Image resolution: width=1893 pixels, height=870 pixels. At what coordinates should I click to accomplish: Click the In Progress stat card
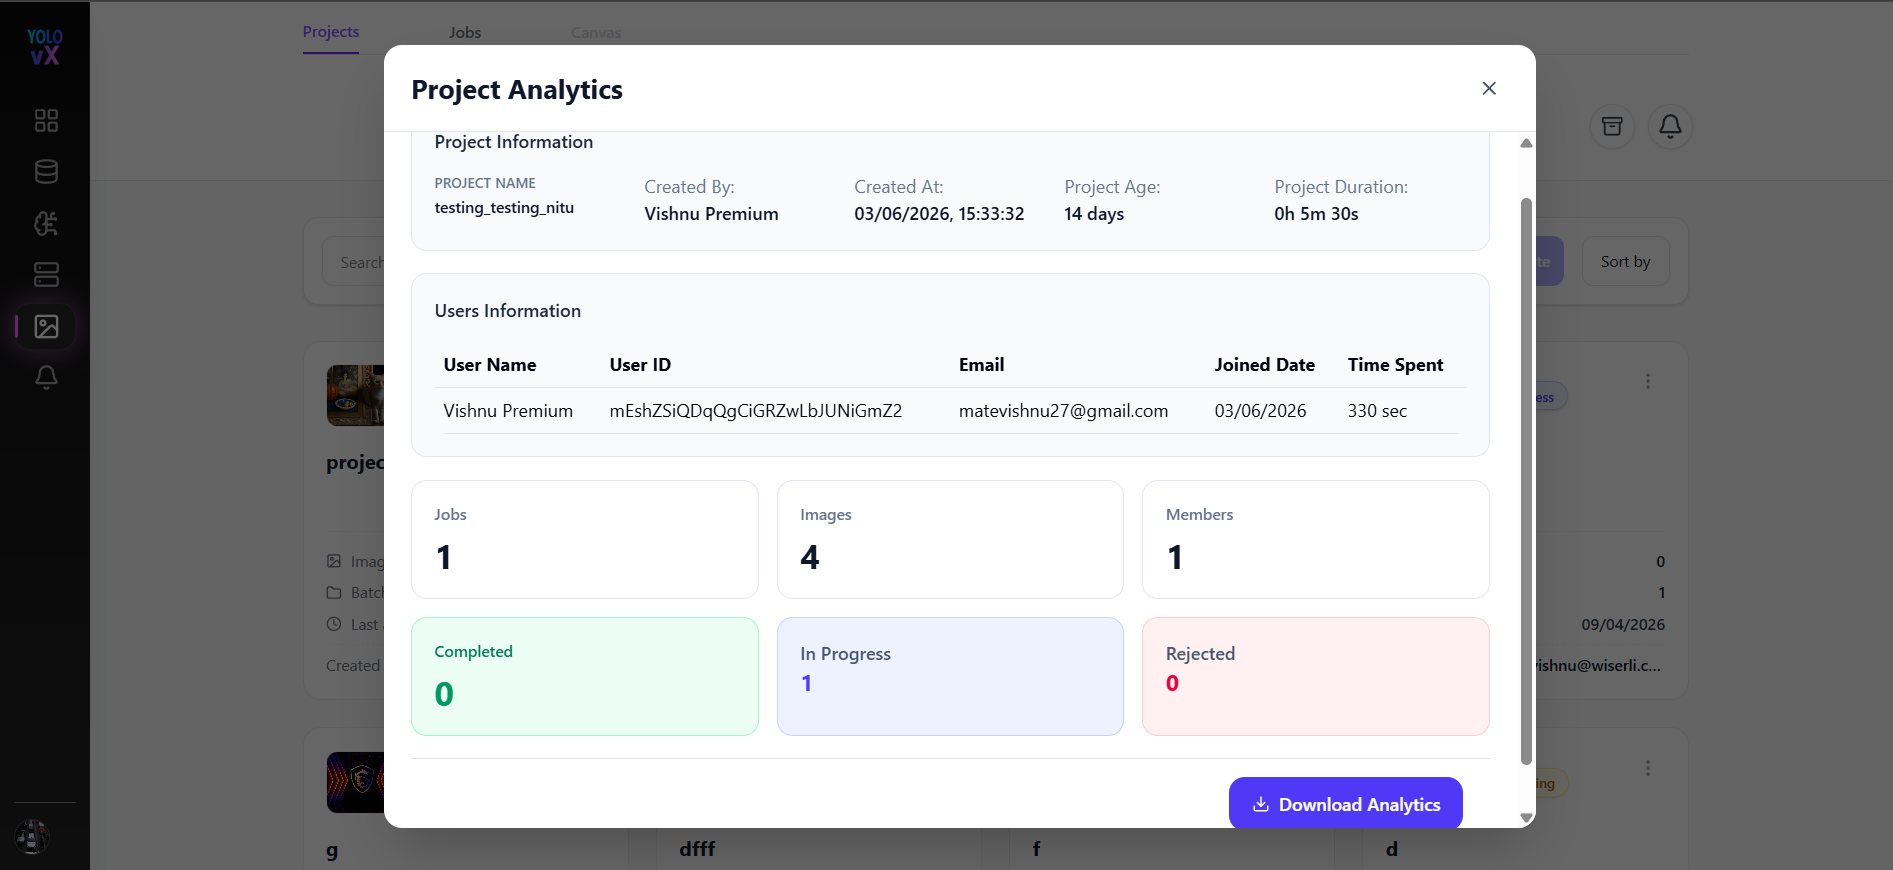(x=950, y=676)
